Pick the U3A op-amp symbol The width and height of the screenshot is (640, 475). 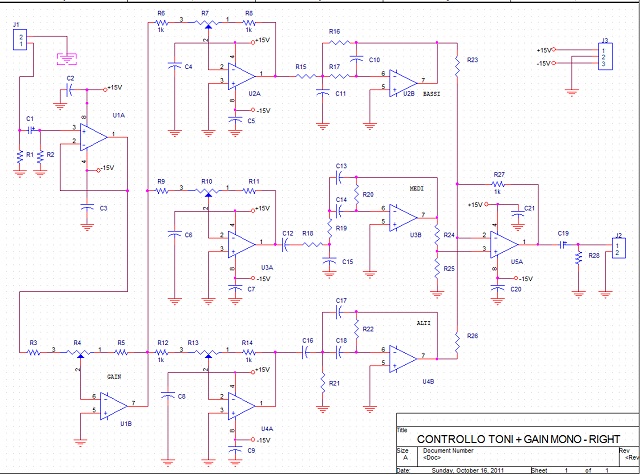pyautogui.click(x=242, y=243)
